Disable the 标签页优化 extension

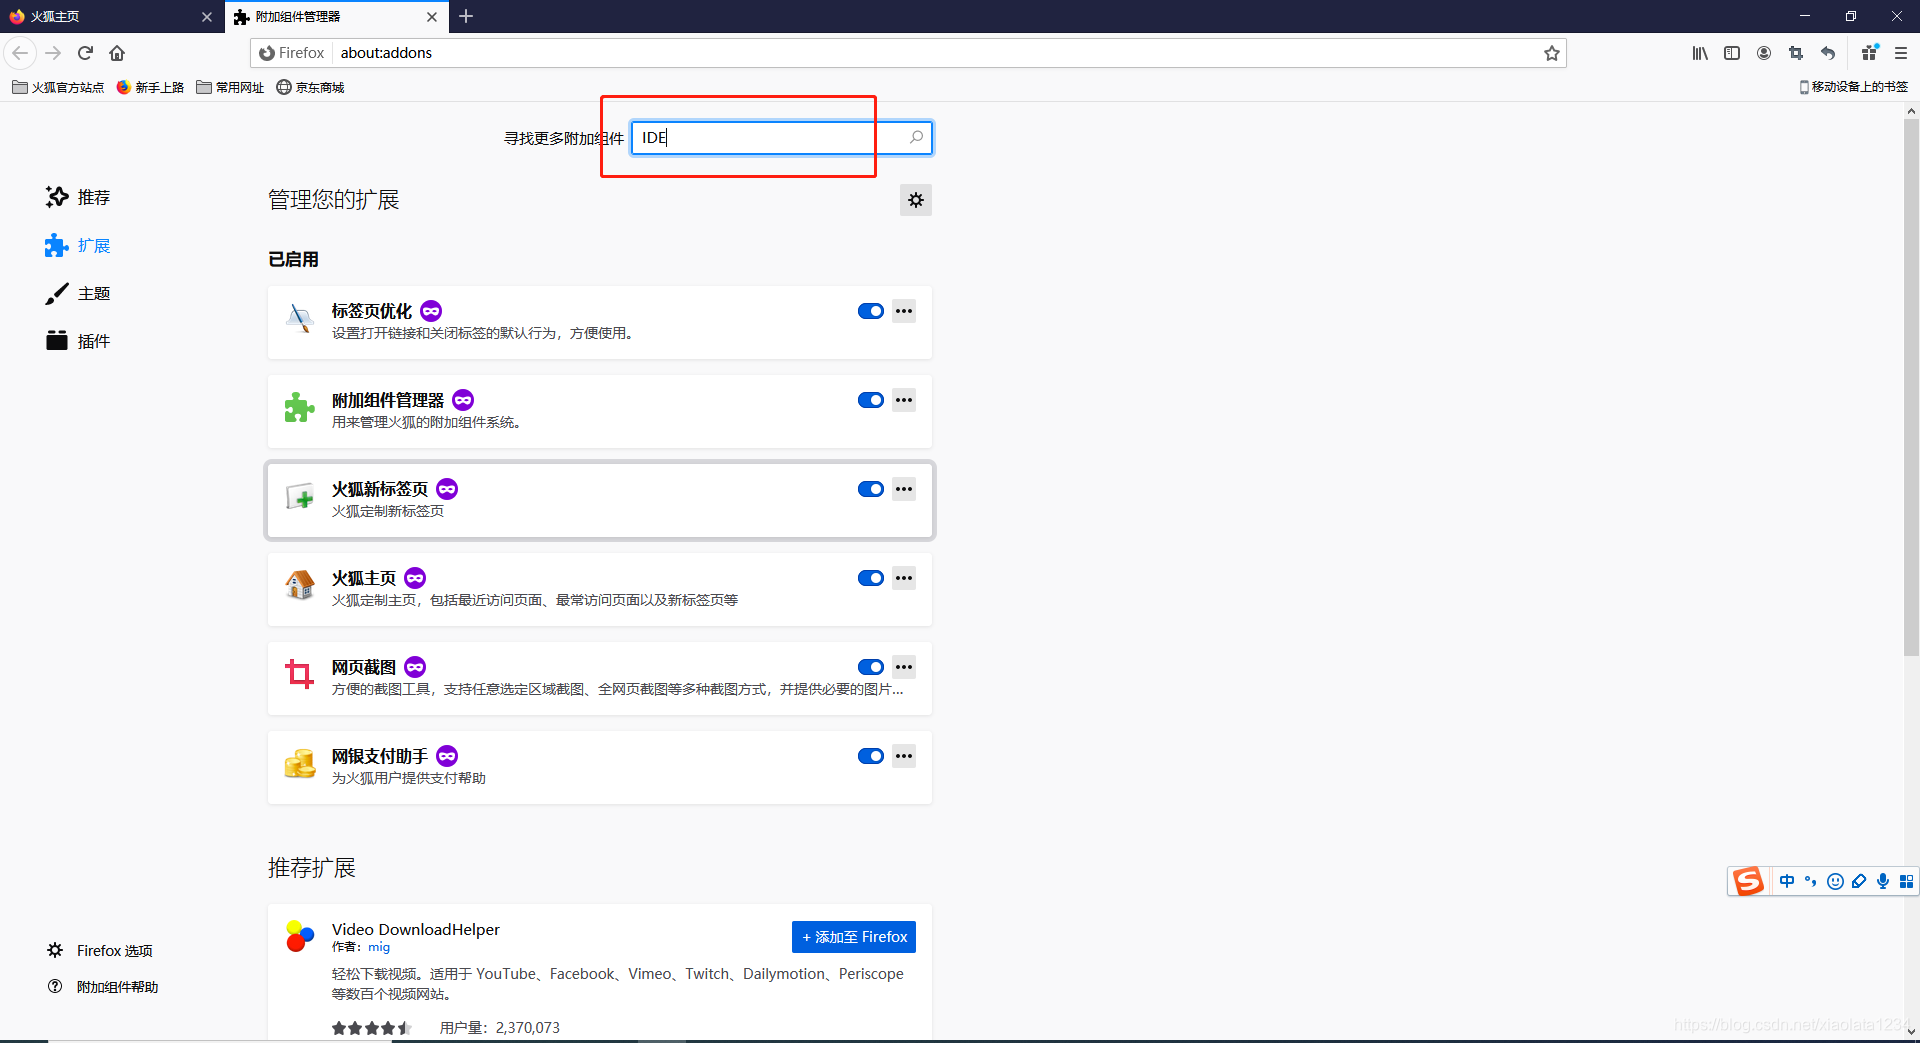tap(871, 311)
